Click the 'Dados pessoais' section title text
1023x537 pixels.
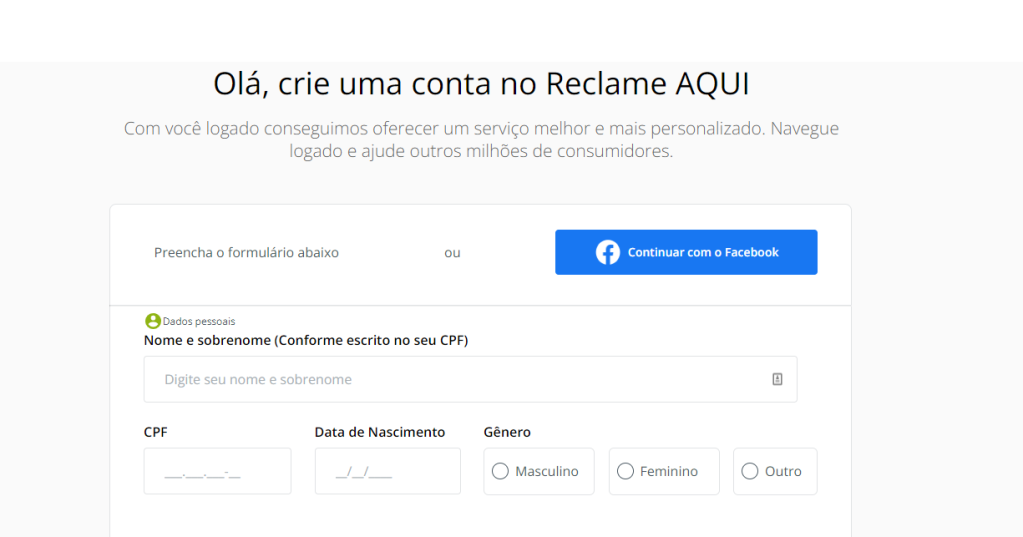199,322
